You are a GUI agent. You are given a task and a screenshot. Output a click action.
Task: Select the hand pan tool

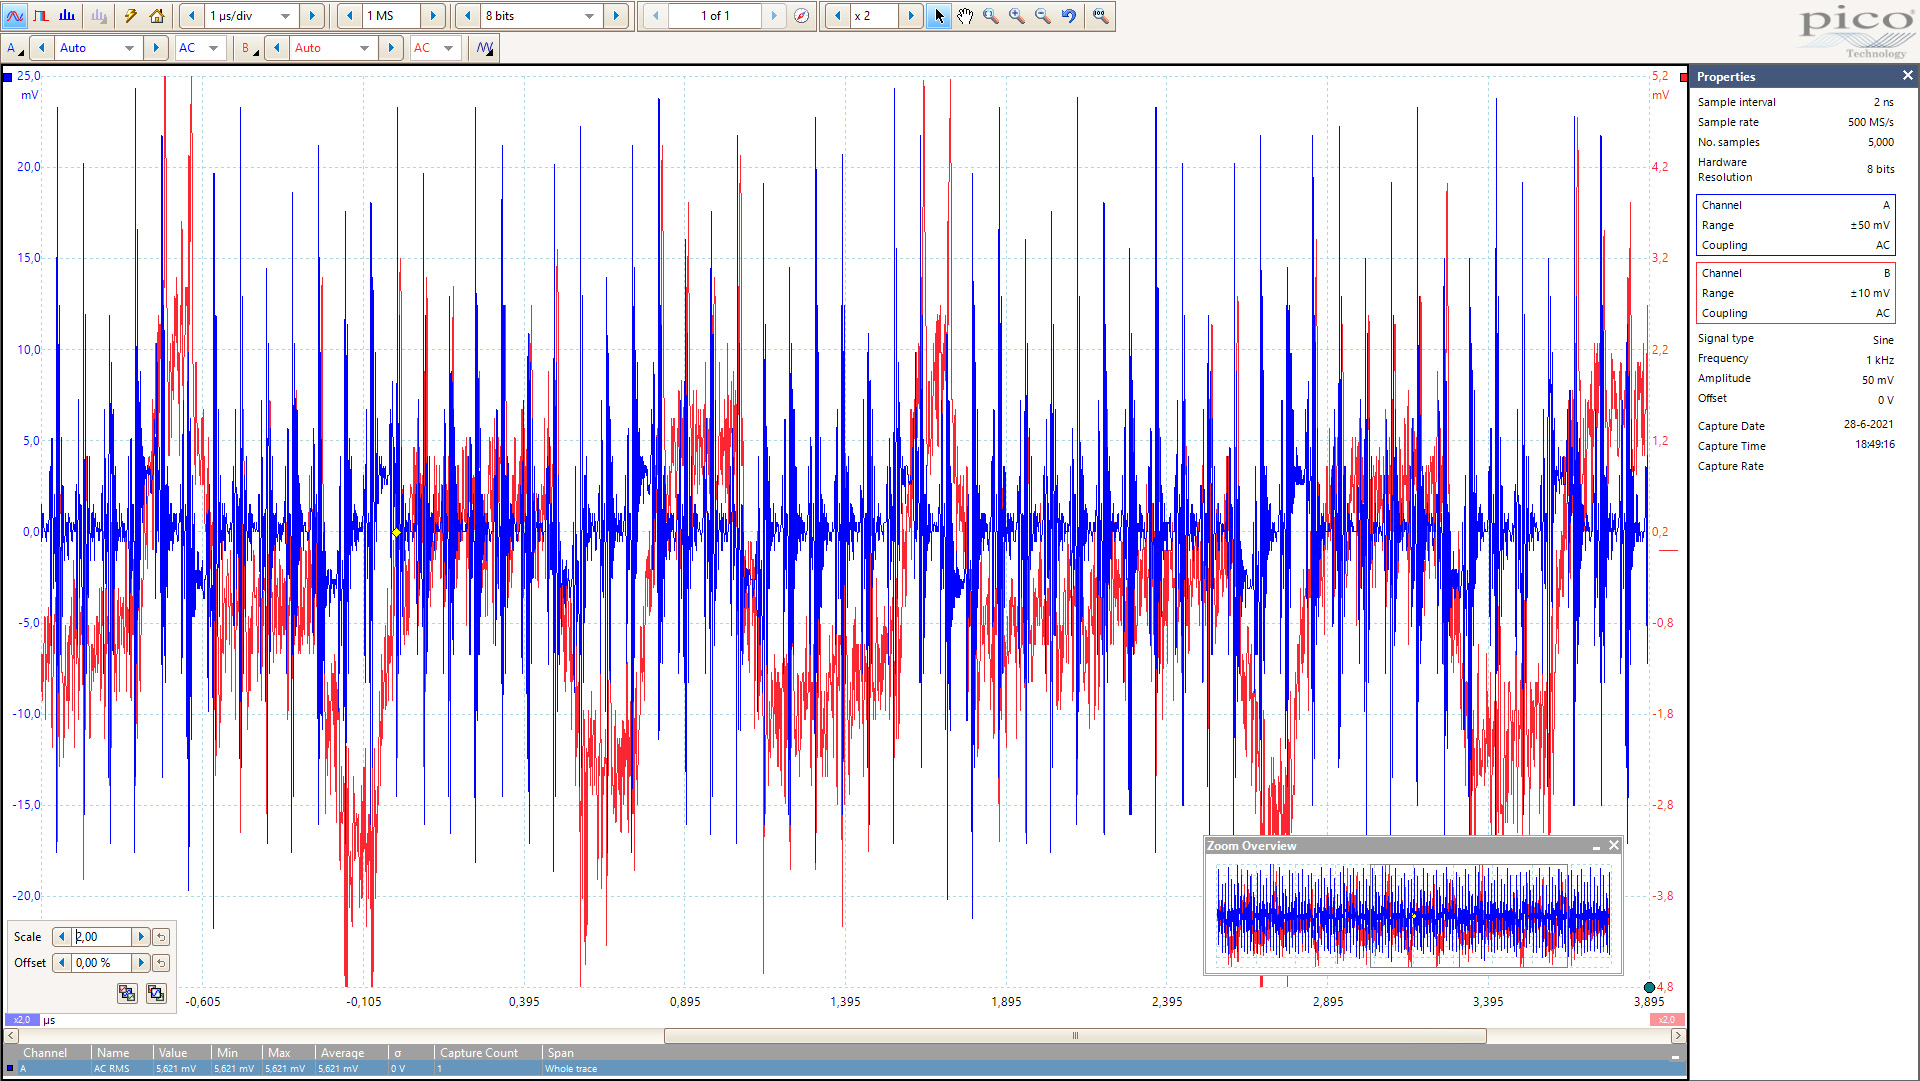965,16
